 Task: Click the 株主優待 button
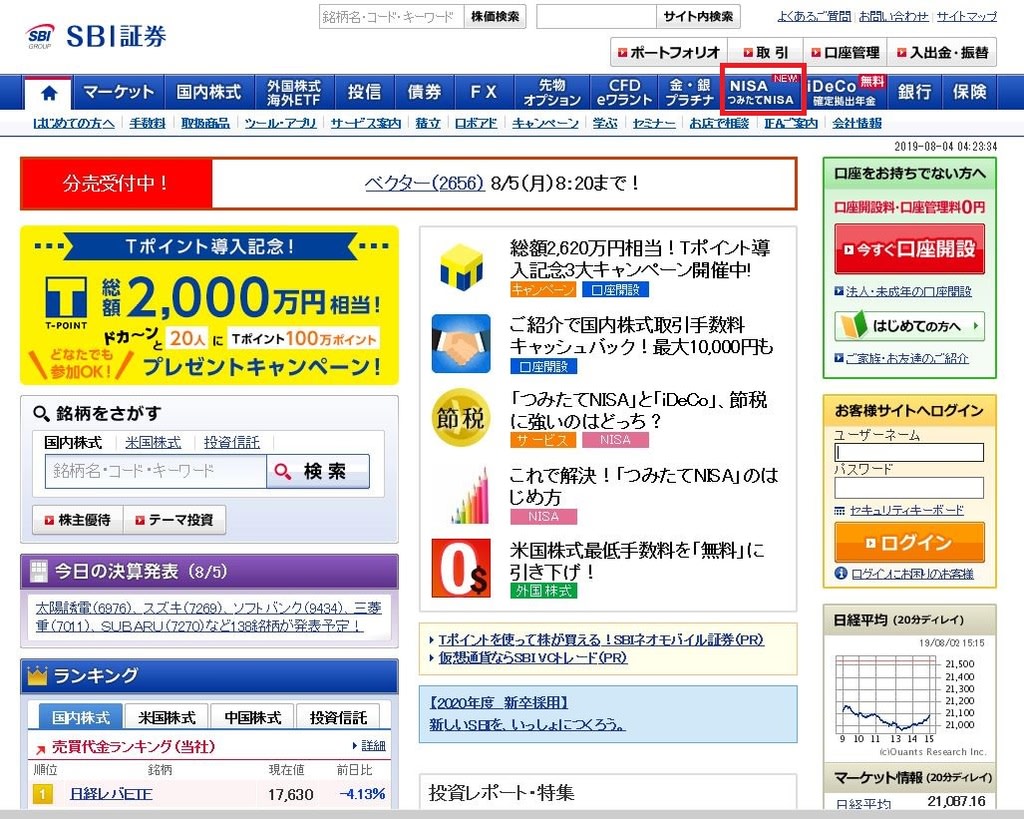click(x=78, y=520)
